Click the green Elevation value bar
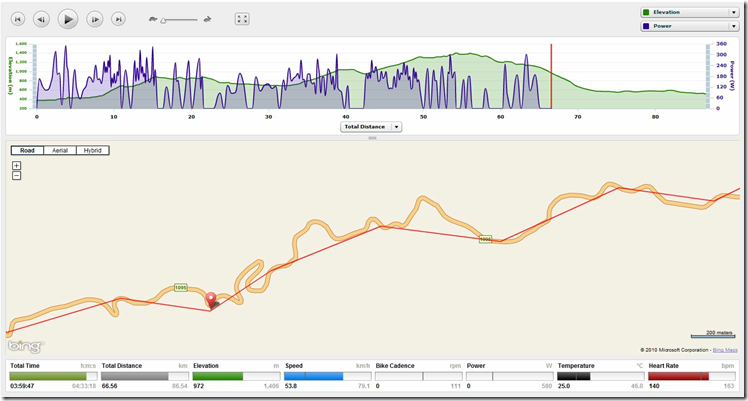Viewport: 748px width, 401px height. (236, 376)
